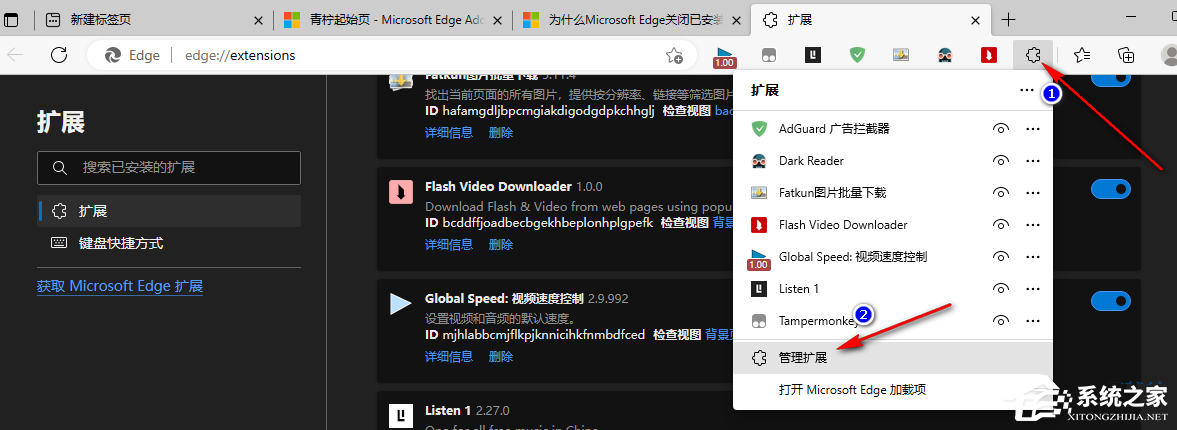Switch to 为什么Microsoft Edge关闭 tab
The width and height of the screenshot is (1177, 430).
point(631,20)
